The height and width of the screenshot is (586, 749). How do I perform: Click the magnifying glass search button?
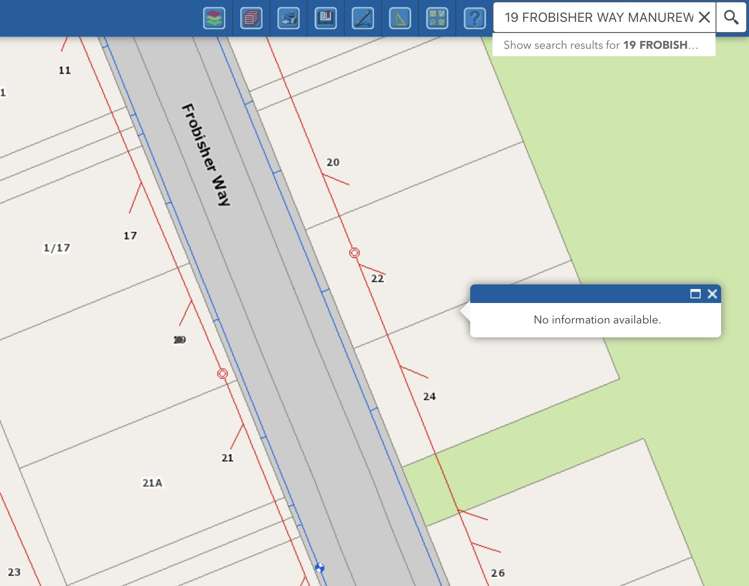(732, 18)
